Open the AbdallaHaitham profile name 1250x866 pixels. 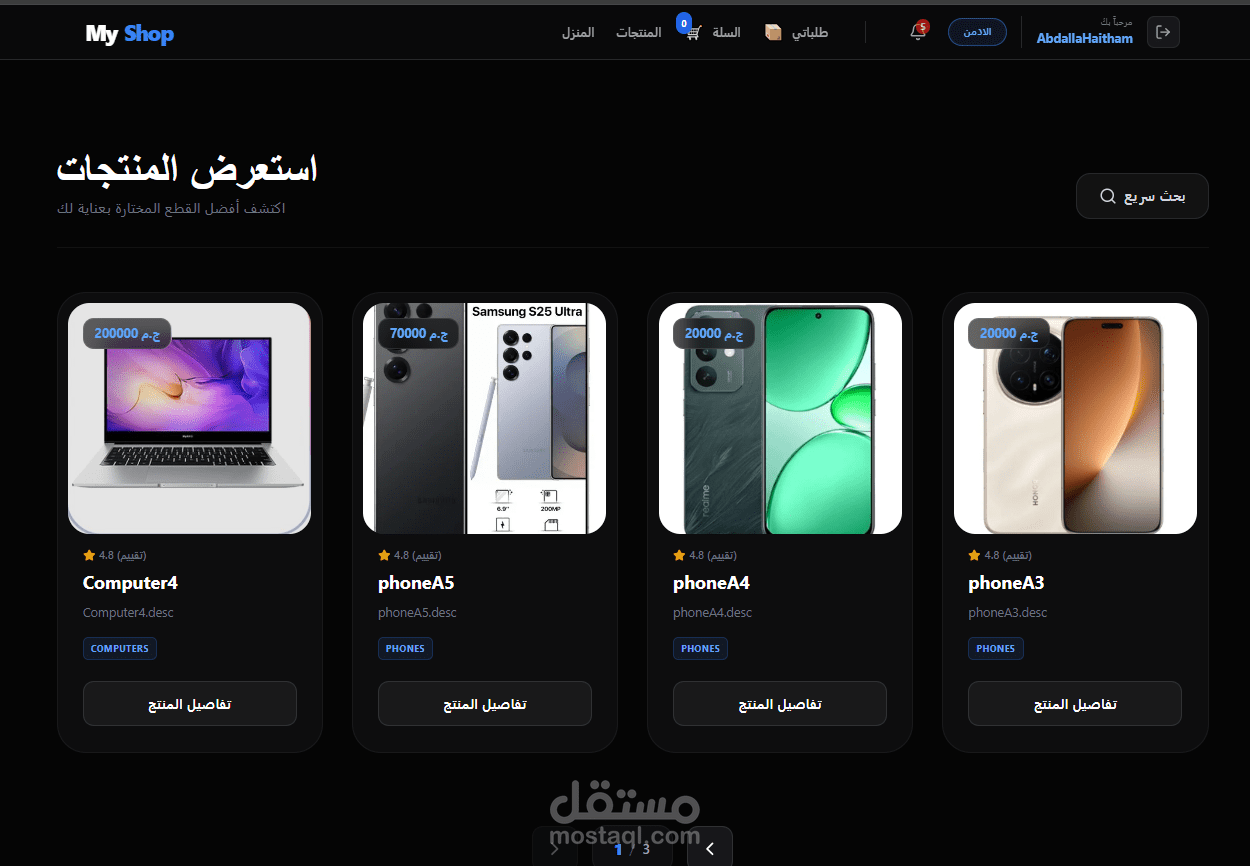click(x=1085, y=38)
